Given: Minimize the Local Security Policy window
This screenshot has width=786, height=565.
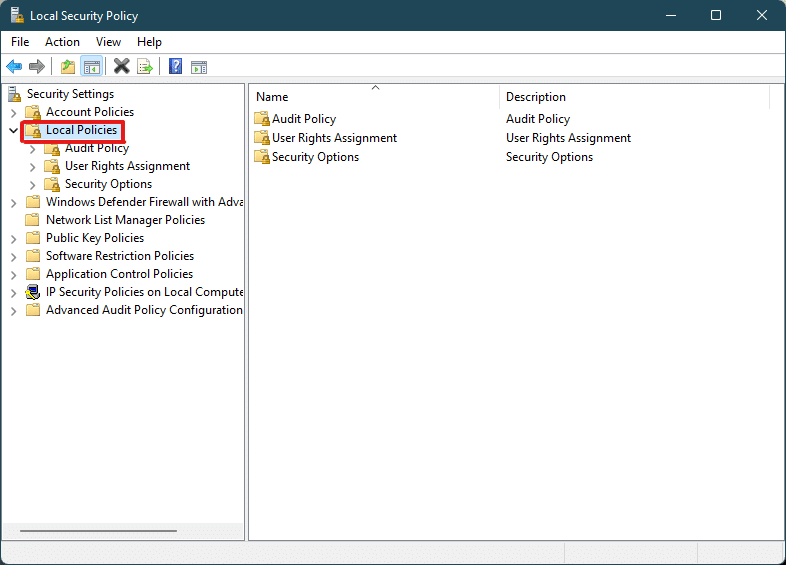Looking at the screenshot, I should [671, 16].
